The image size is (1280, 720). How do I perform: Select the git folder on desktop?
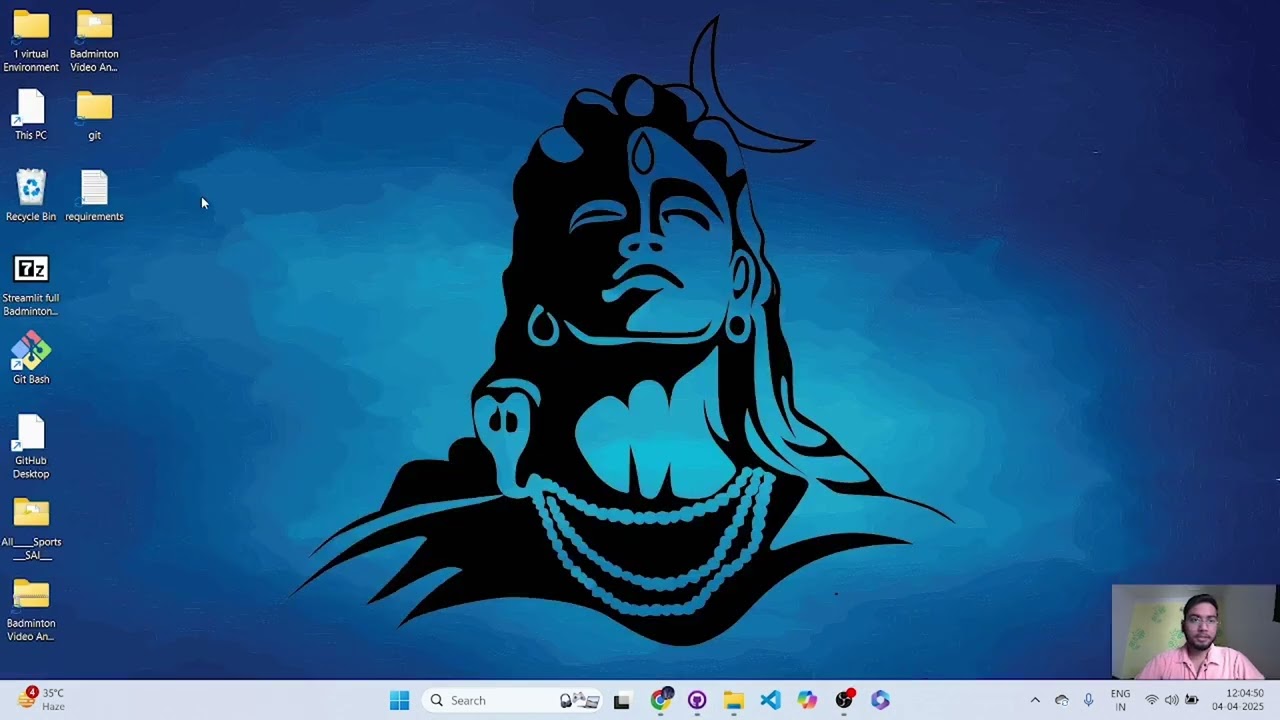coord(94,116)
